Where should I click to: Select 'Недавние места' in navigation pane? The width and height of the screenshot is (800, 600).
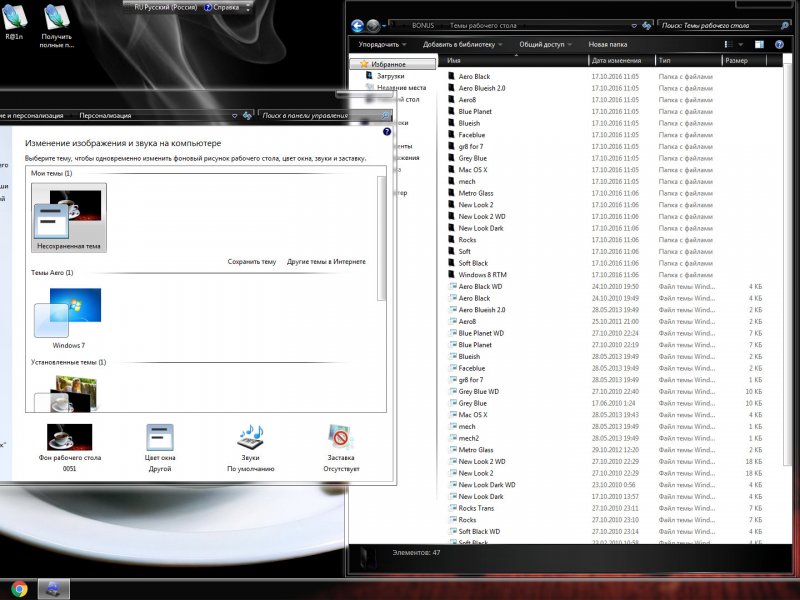click(402, 88)
